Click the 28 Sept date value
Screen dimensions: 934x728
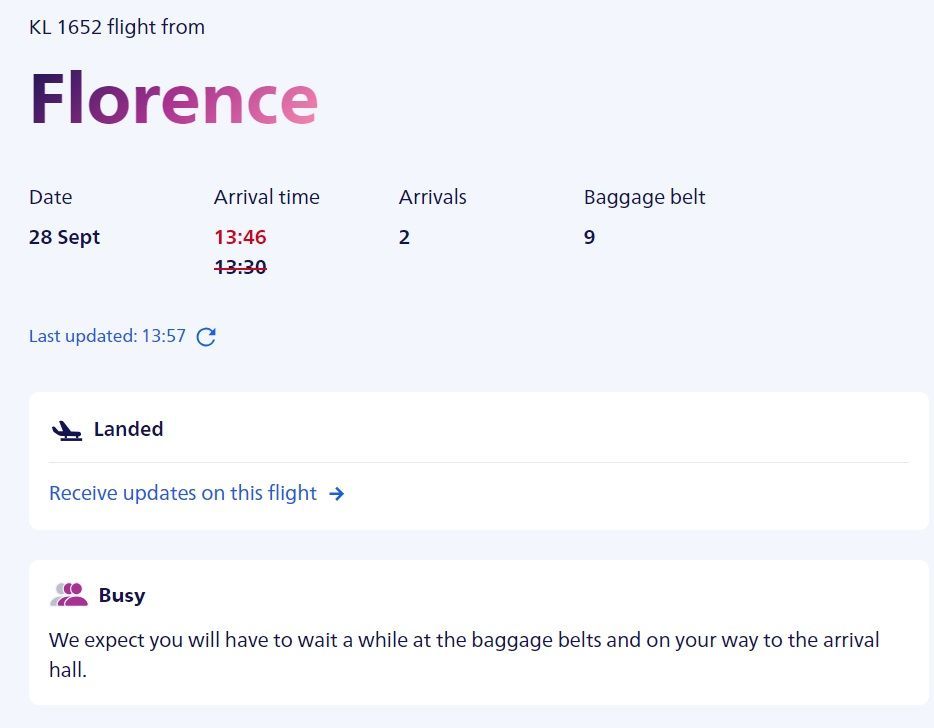click(x=64, y=238)
